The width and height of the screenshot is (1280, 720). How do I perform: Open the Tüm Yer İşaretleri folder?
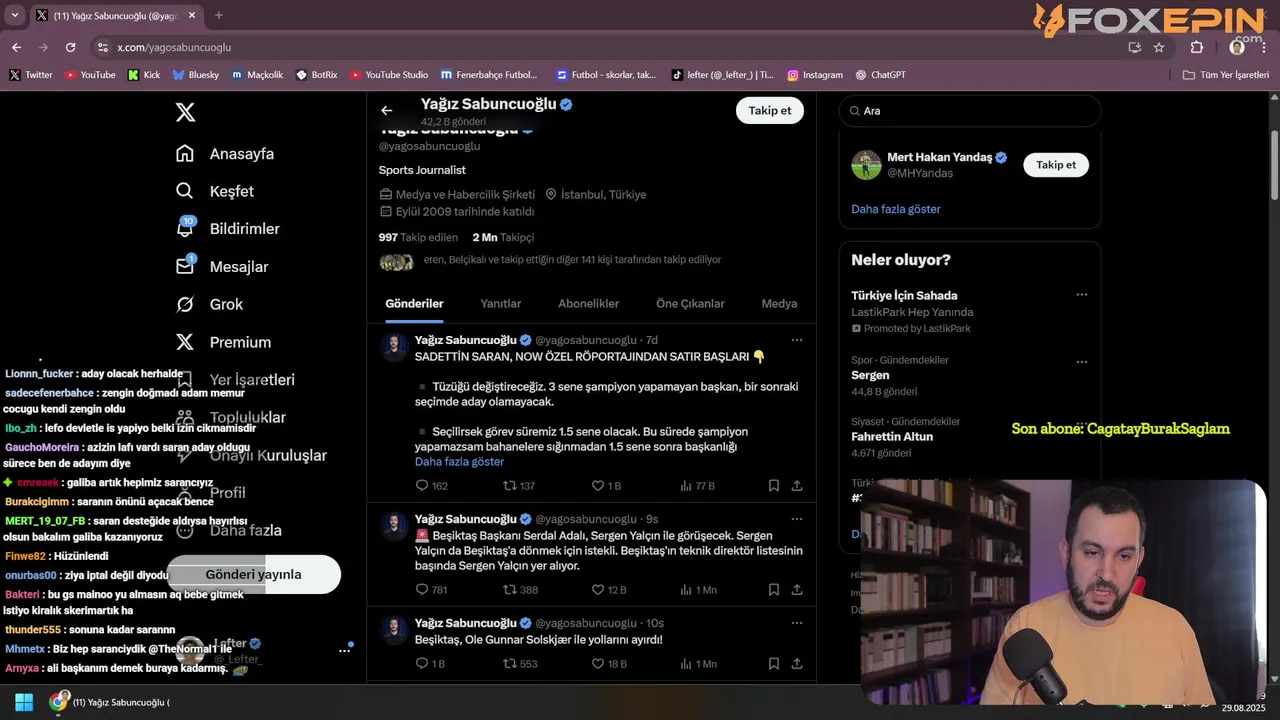pos(1225,75)
